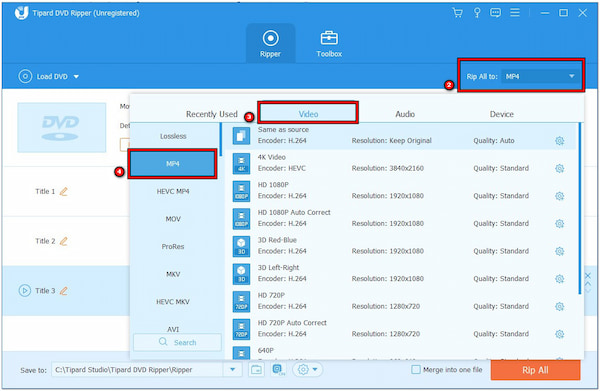This screenshot has height=391, width=600.
Task: Rename Title 2 with pencil icon
Action: [x=64, y=241]
